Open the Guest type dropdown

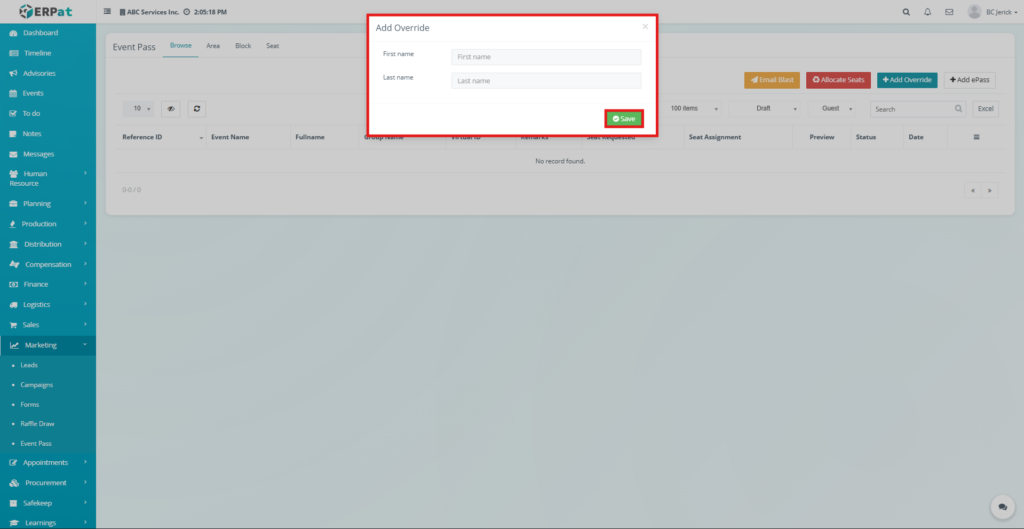pyautogui.click(x=835, y=108)
